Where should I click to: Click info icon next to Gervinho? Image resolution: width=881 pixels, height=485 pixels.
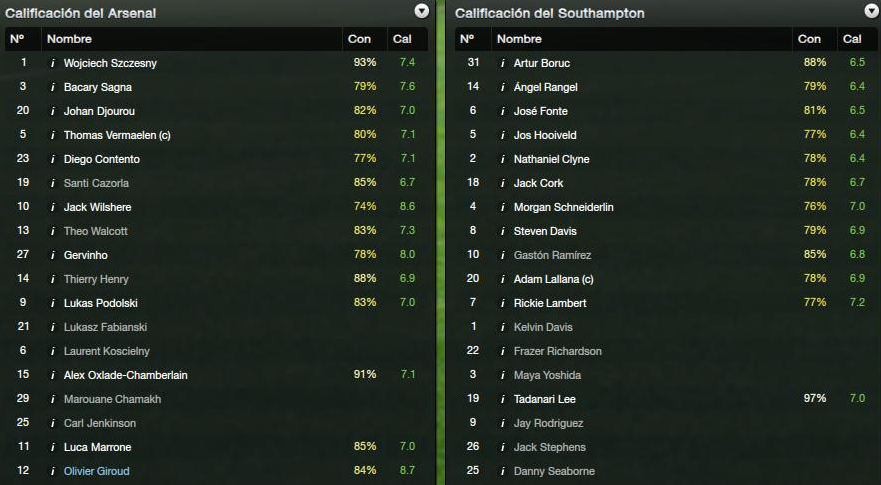coord(53,255)
